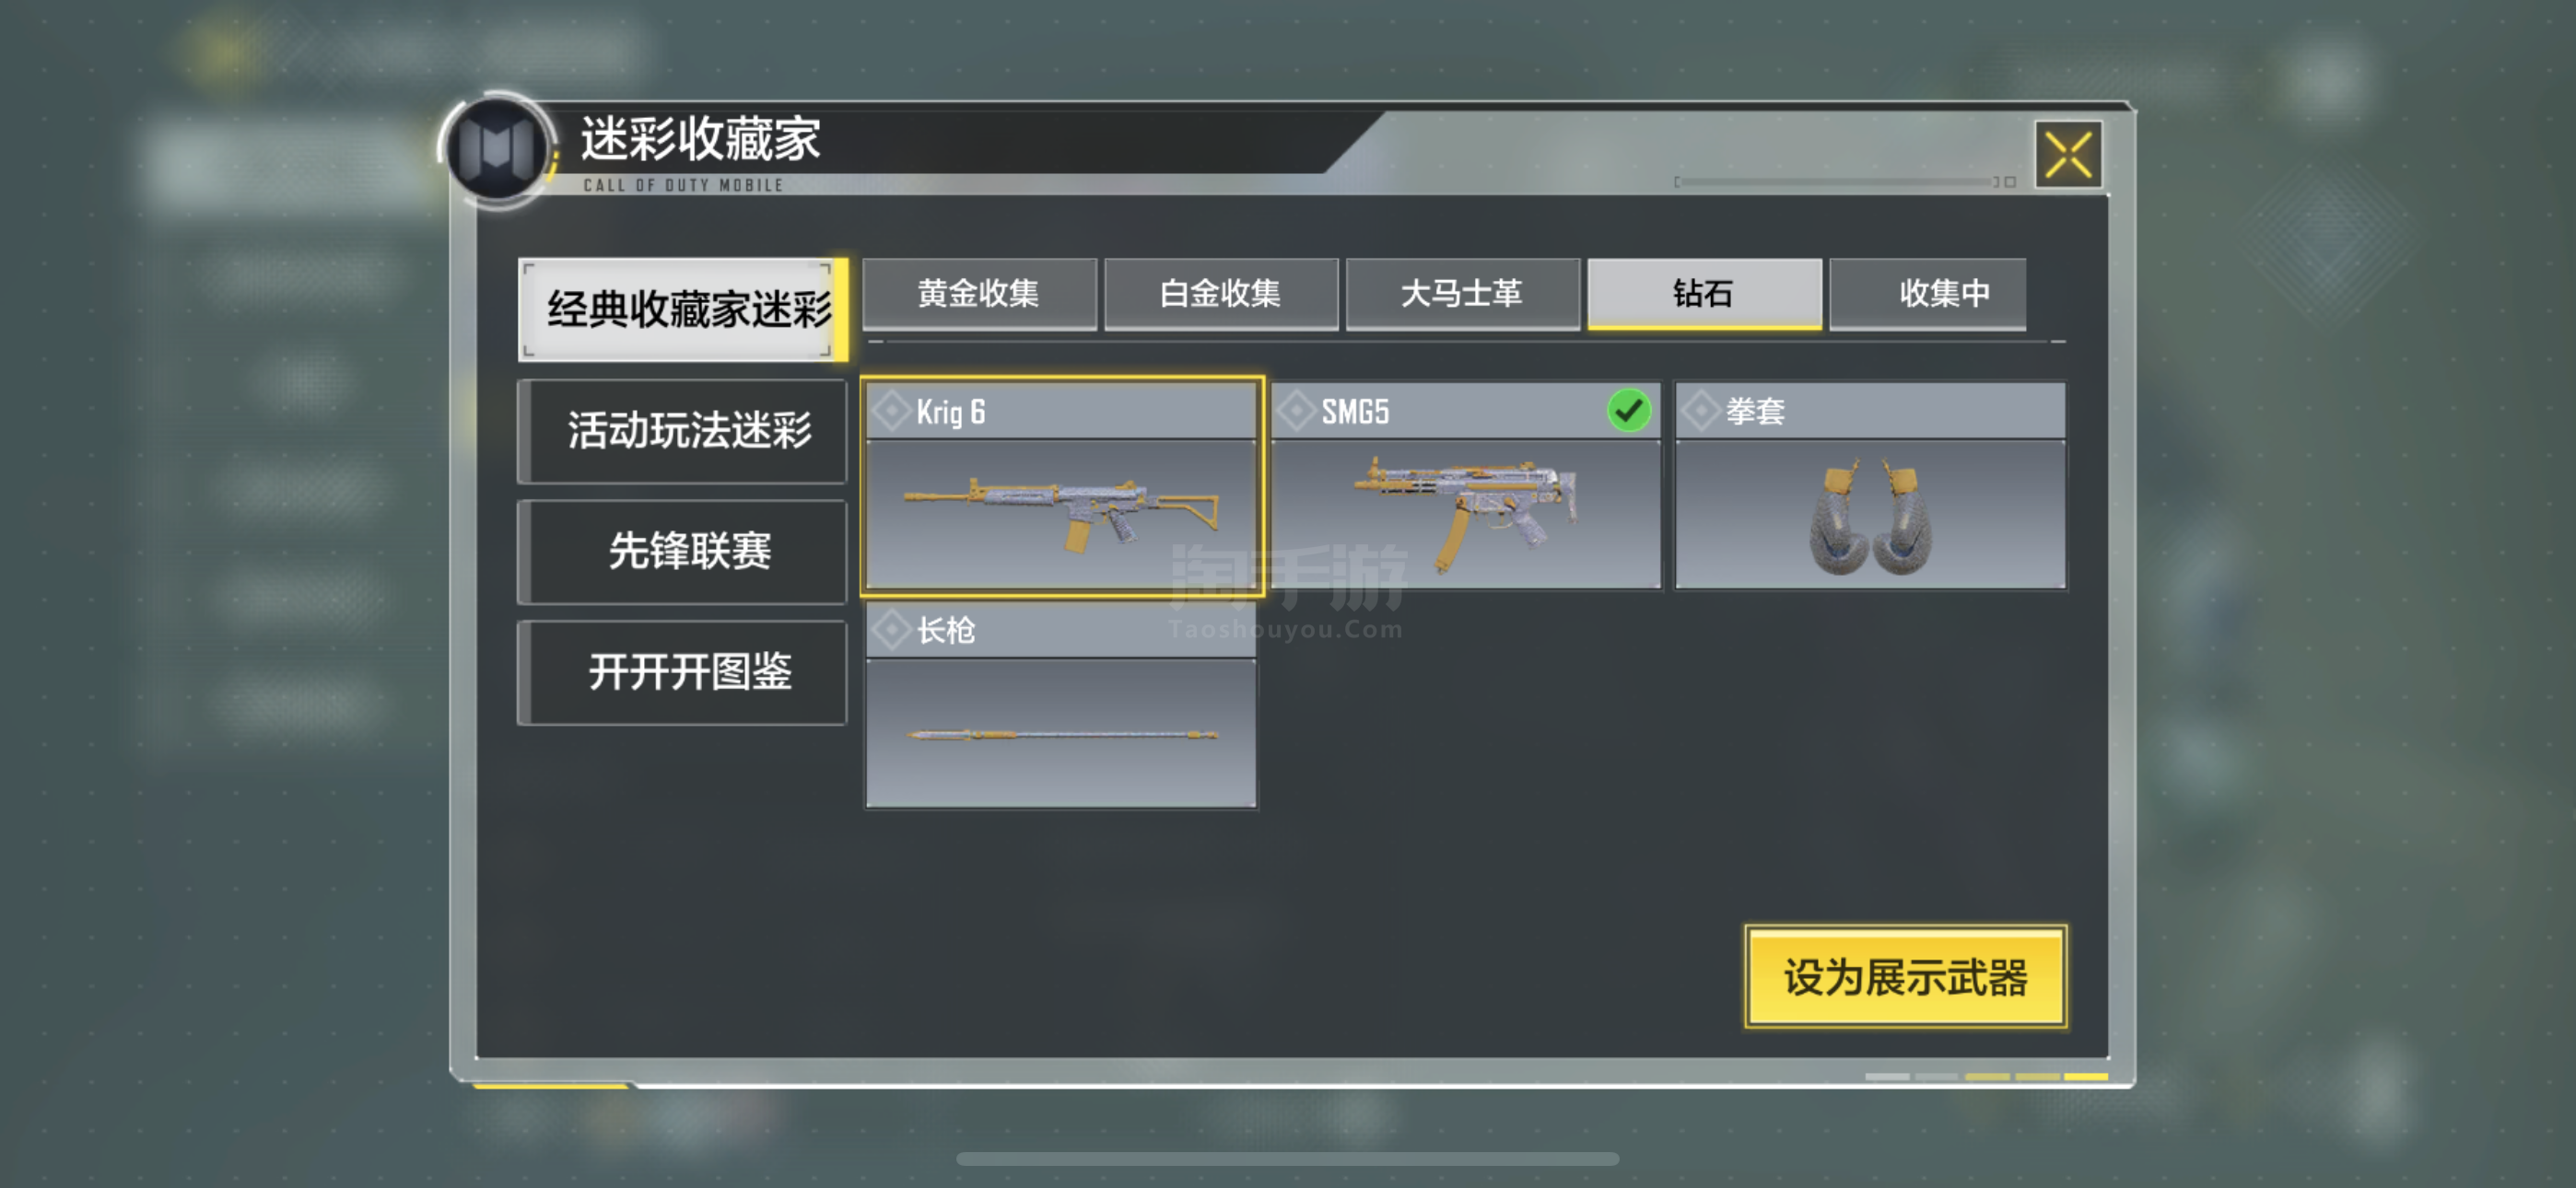
Task: Open 先锋联赛 category
Action: (683, 551)
